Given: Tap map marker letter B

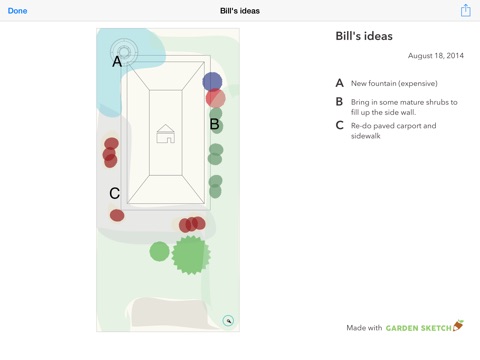Looking at the screenshot, I should [x=214, y=124].
